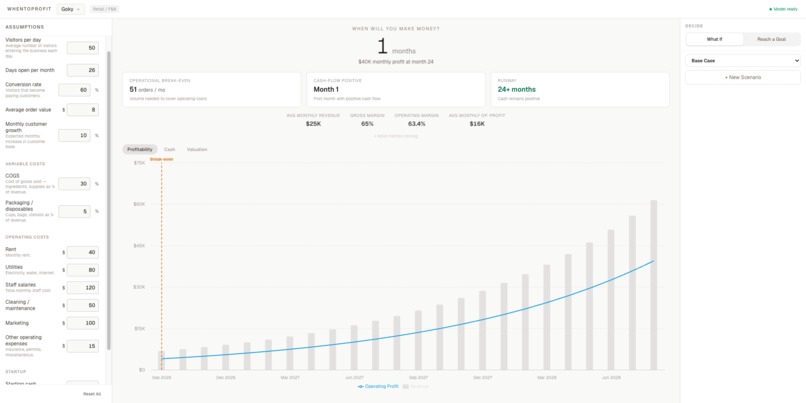The height and width of the screenshot is (403, 806).
Task: Click the WHENTOPROFIT logo
Action: coord(29,9)
